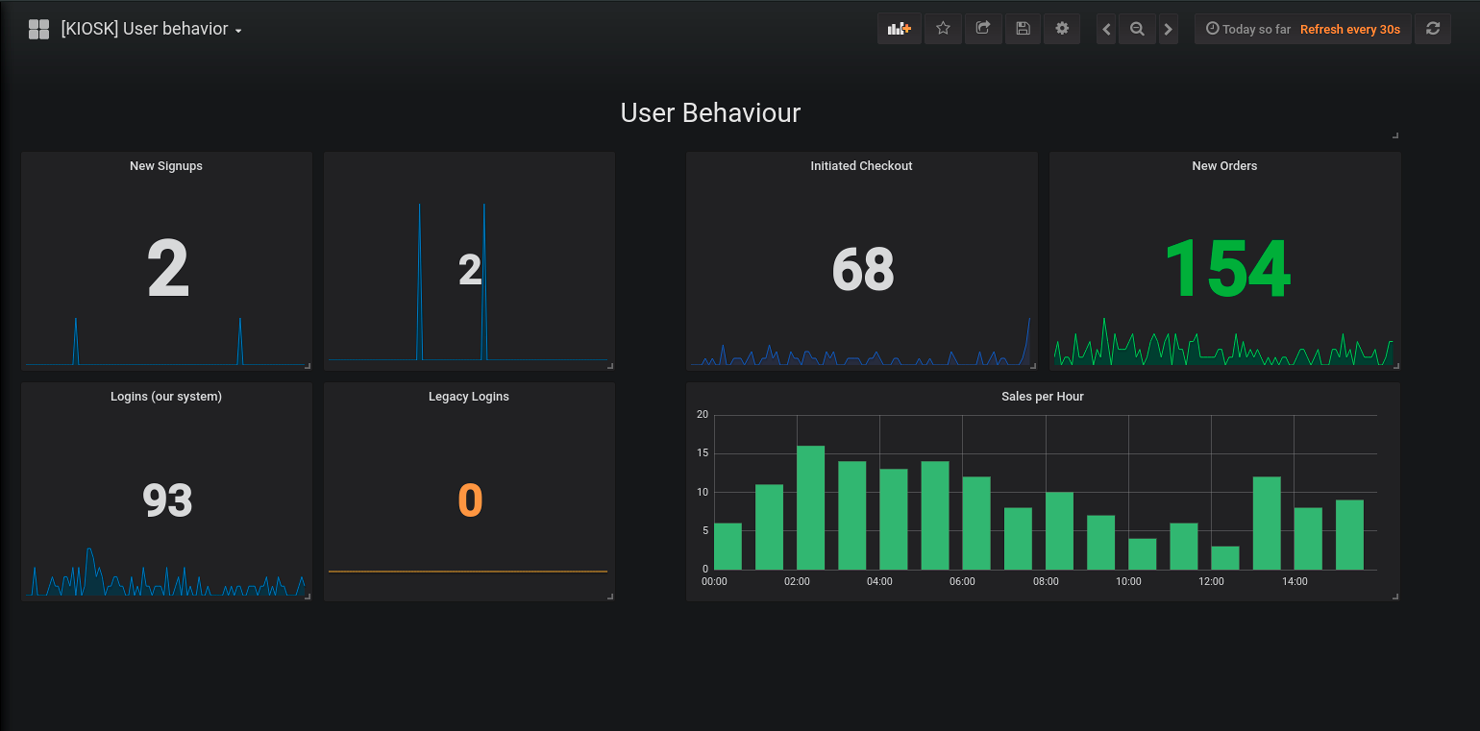
Task: Click the Initiated Checkout value 68
Action: point(863,269)
